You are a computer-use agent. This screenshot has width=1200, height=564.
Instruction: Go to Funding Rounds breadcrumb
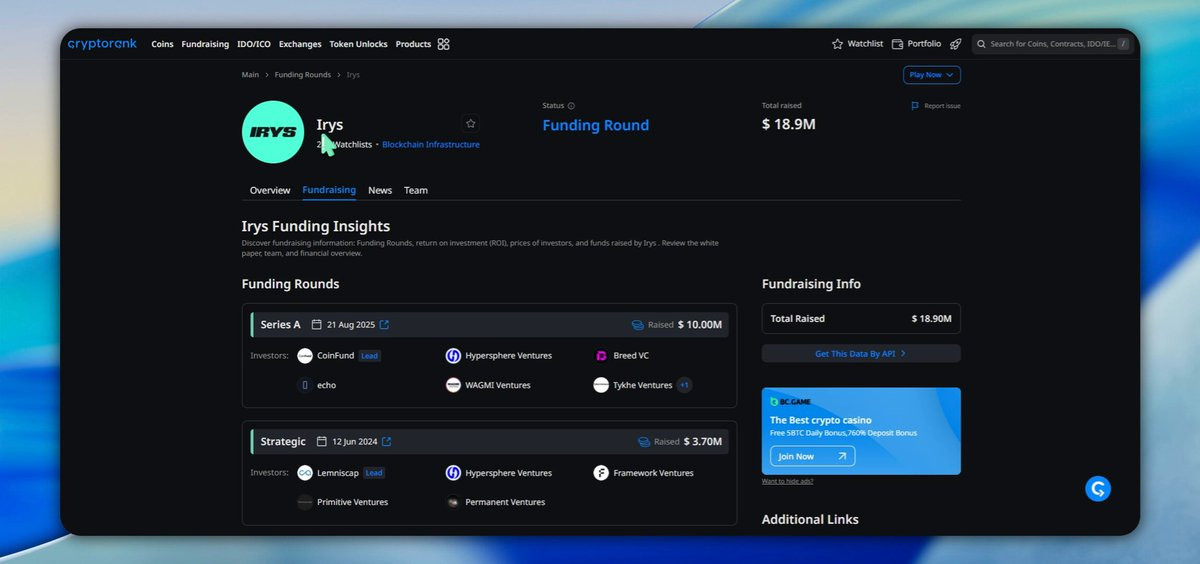302,75
